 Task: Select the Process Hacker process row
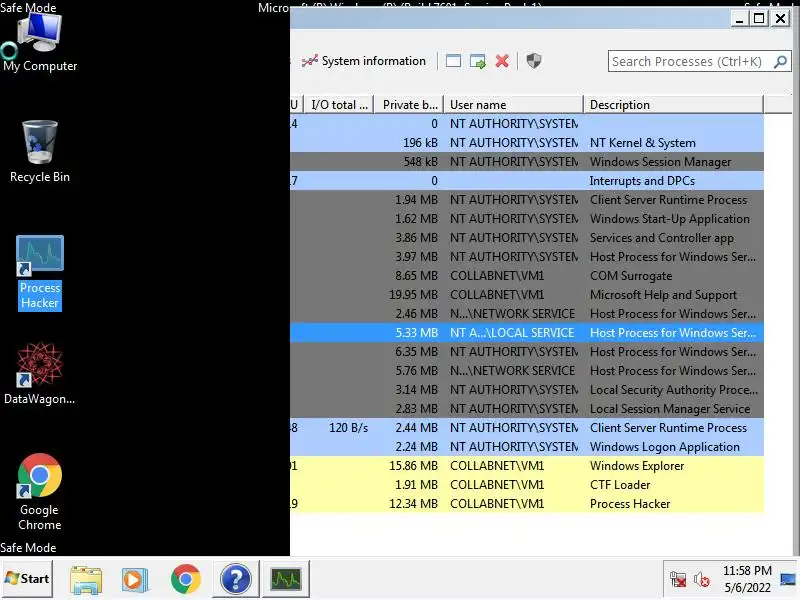coord(527,504)
